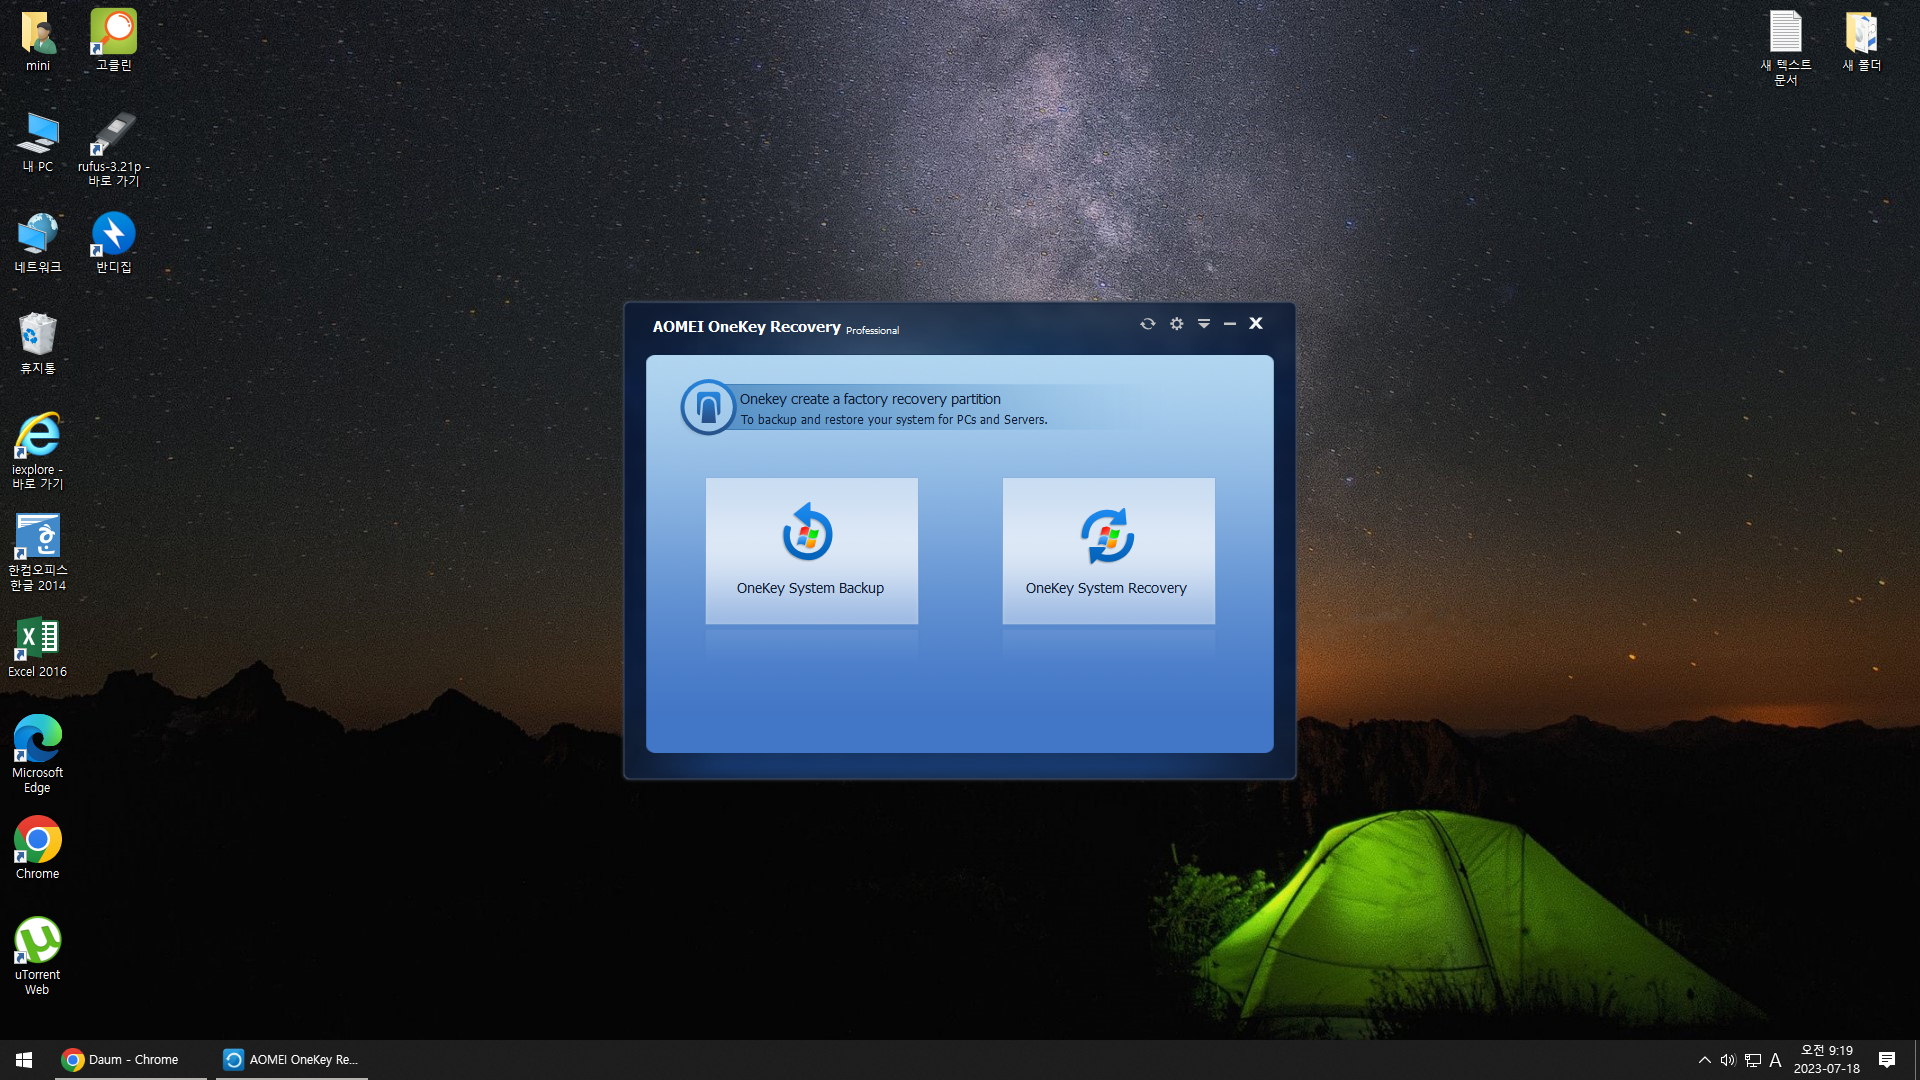Select the 반디집 desktop icon
1920x1080 pixels.
pyautogui.click(x=113, y=243)
